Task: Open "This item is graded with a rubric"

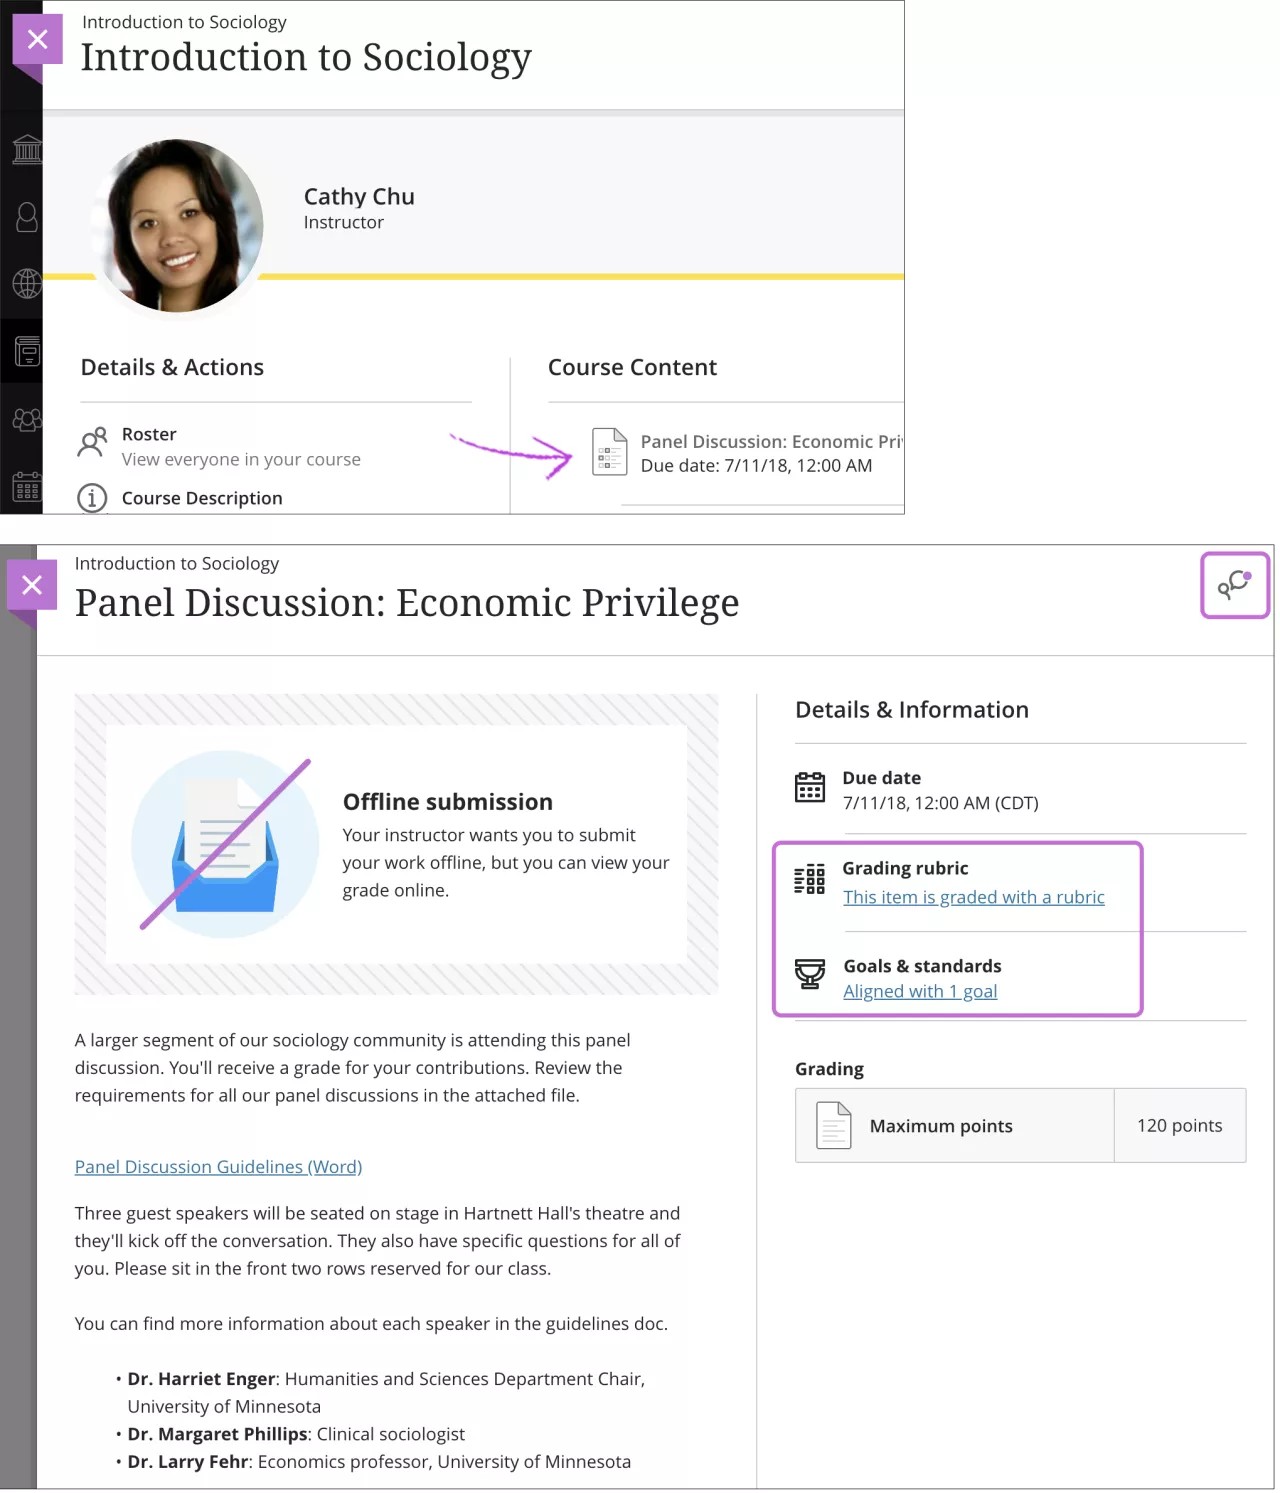Action: (975, 897)
